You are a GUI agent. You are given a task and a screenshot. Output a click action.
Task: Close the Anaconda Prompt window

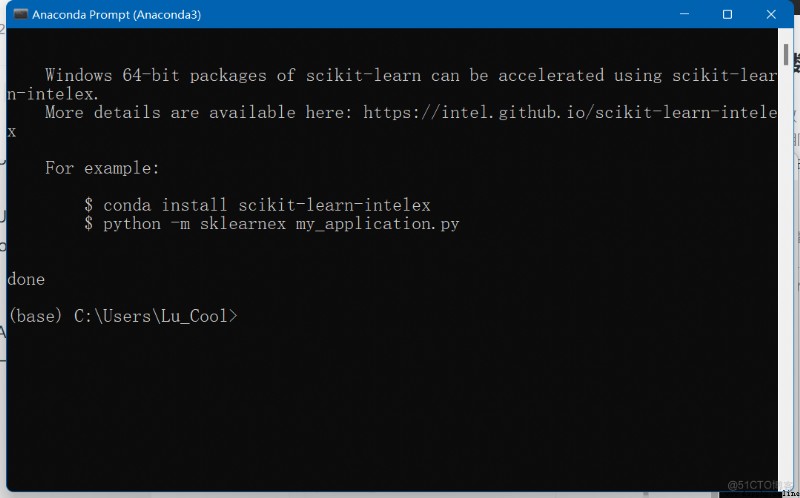point(771,14)
